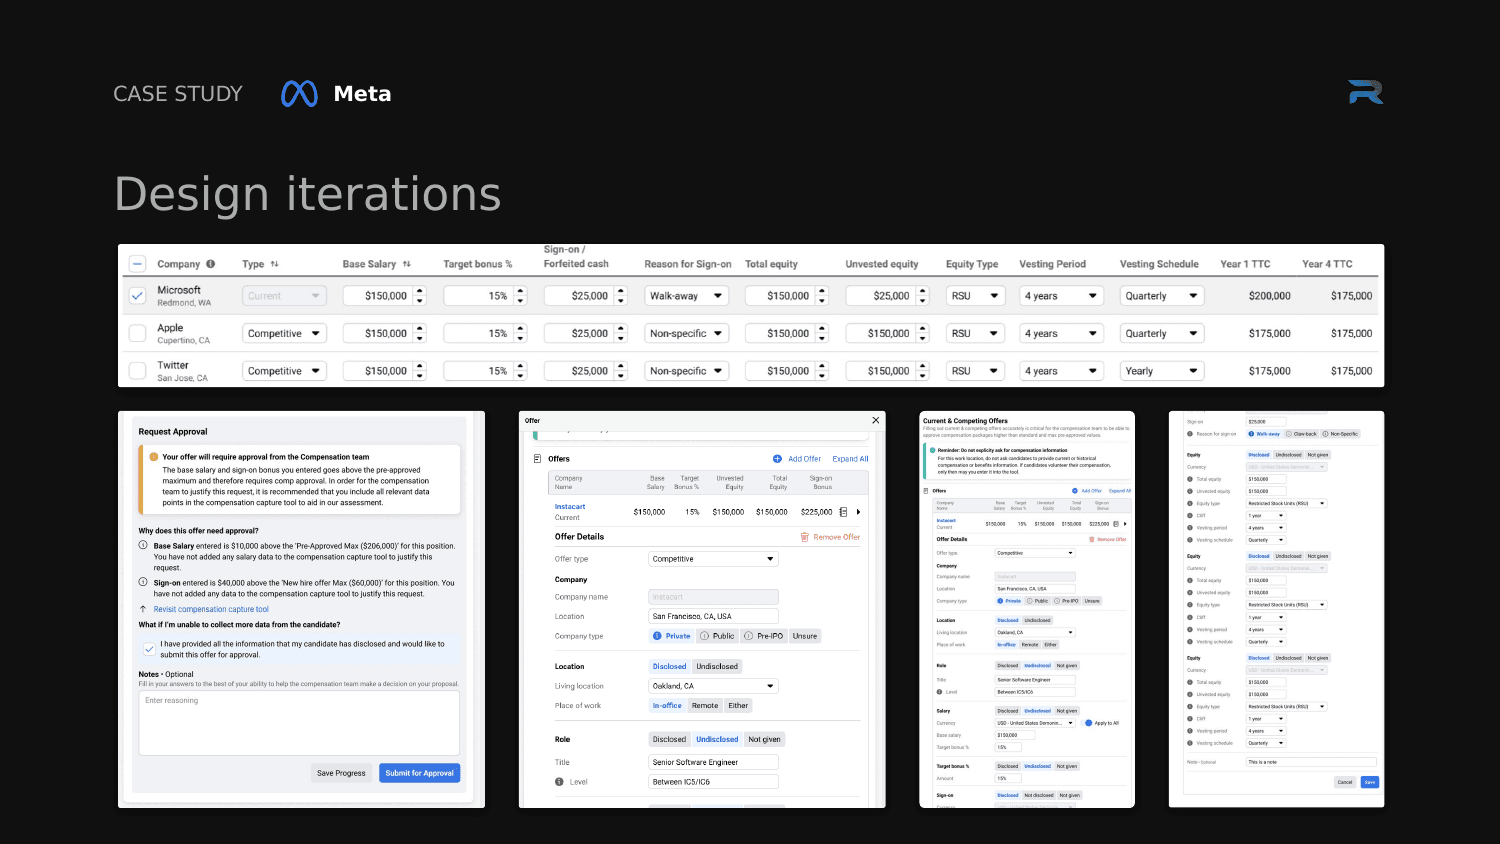The image size is (1500, 844).
Task: Sort by the Type column arrows icon
Action: (x=274, y=264)
